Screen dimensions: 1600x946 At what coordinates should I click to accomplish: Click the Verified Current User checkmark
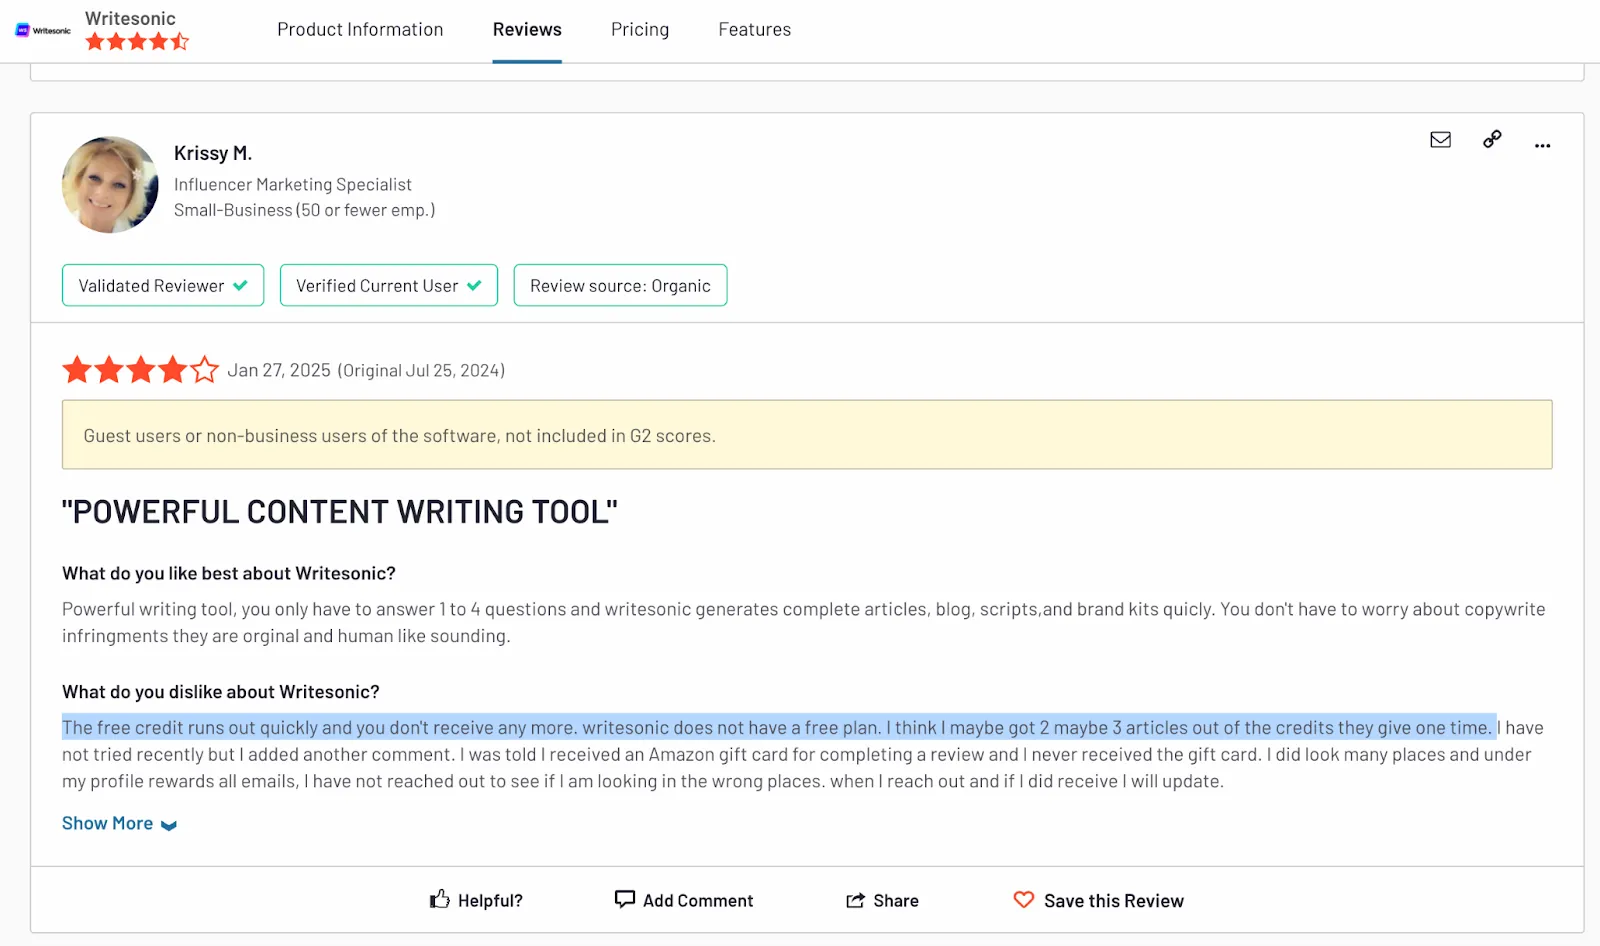pos(474,285)
